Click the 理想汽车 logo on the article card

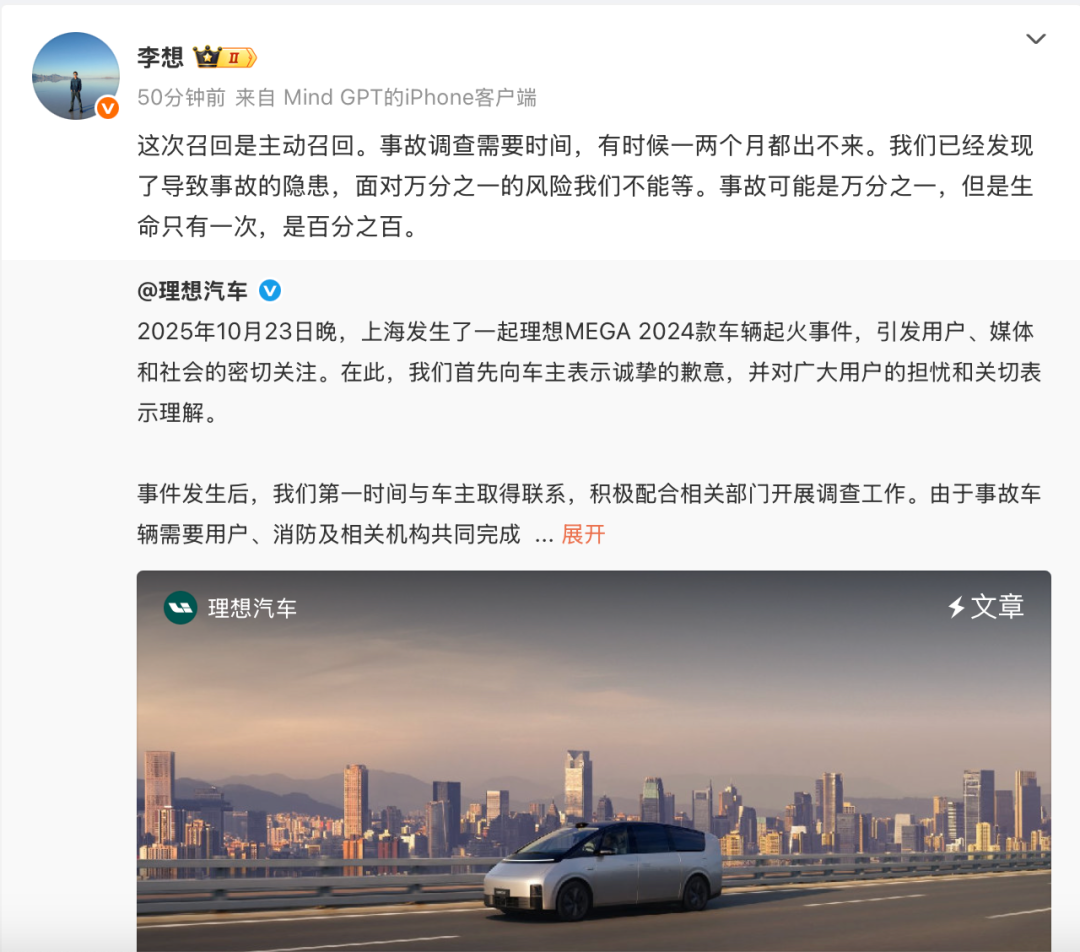180,608
